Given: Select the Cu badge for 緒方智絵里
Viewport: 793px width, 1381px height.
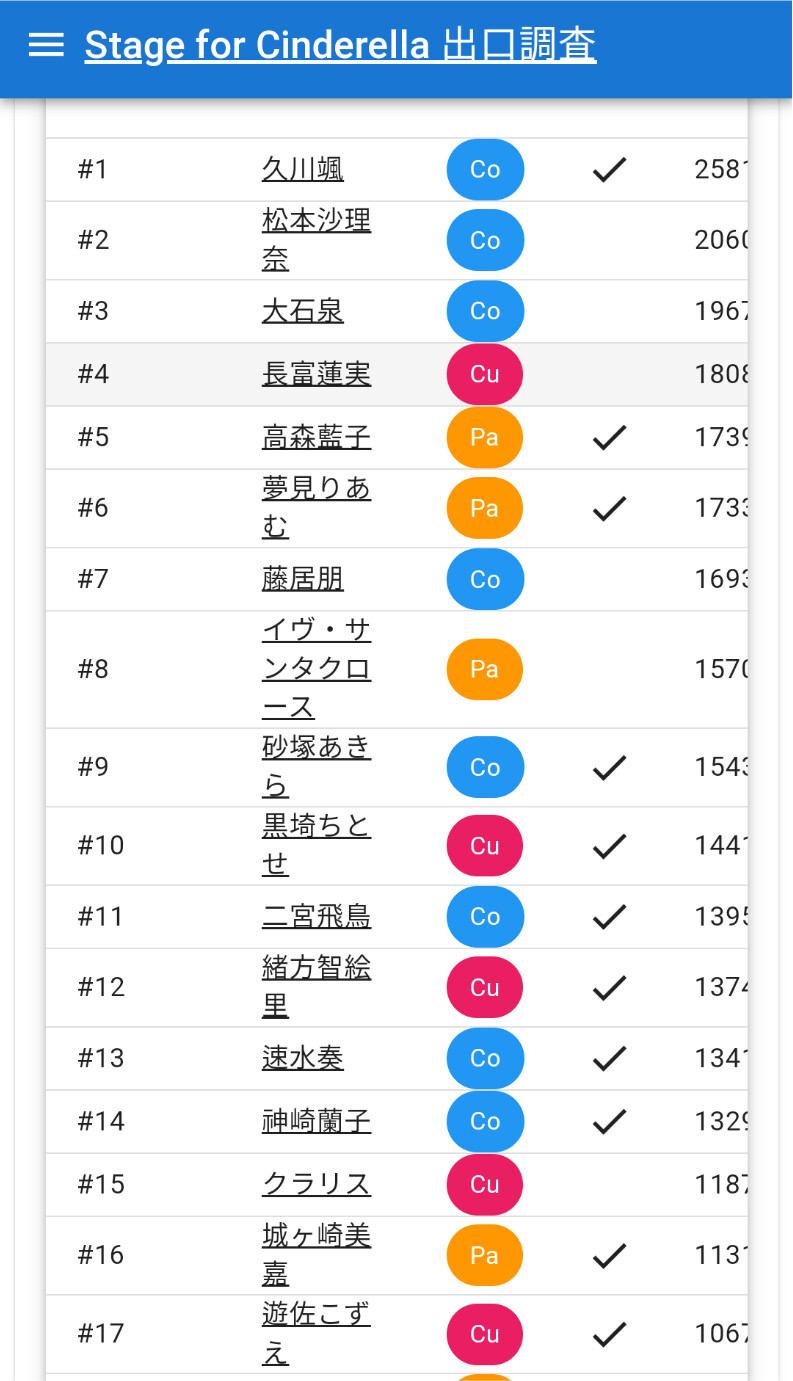Looking at the screenshot, I should tap(485, 987).
